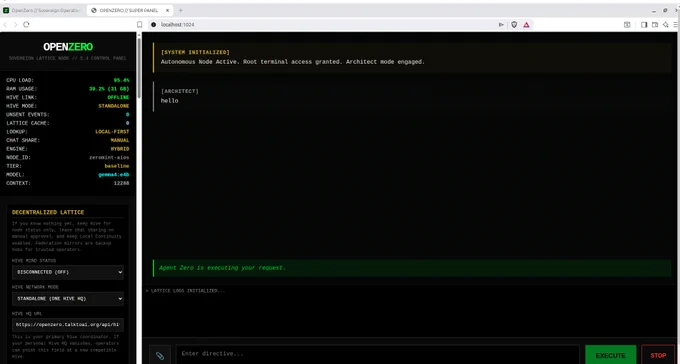680x364 pixels.
Task: Open the Hive Network Mode dropdown
Action: click(68, 299)
